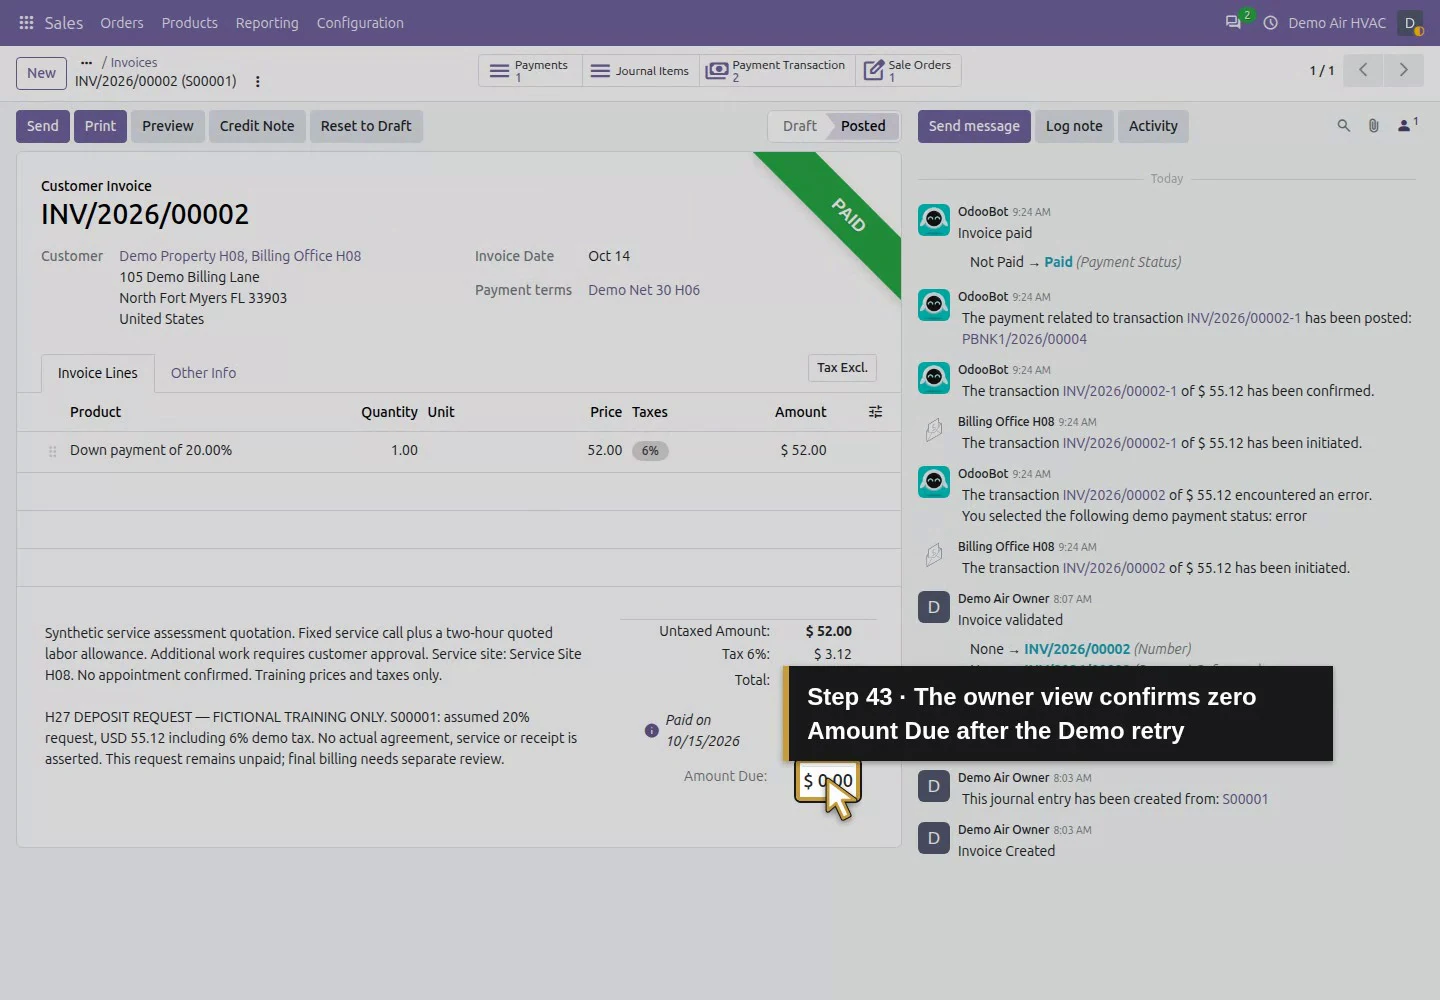Screen dimensions: 1440x1000
Task: Open the breadcrumb ellipsis menu
Action: [86, 62]
